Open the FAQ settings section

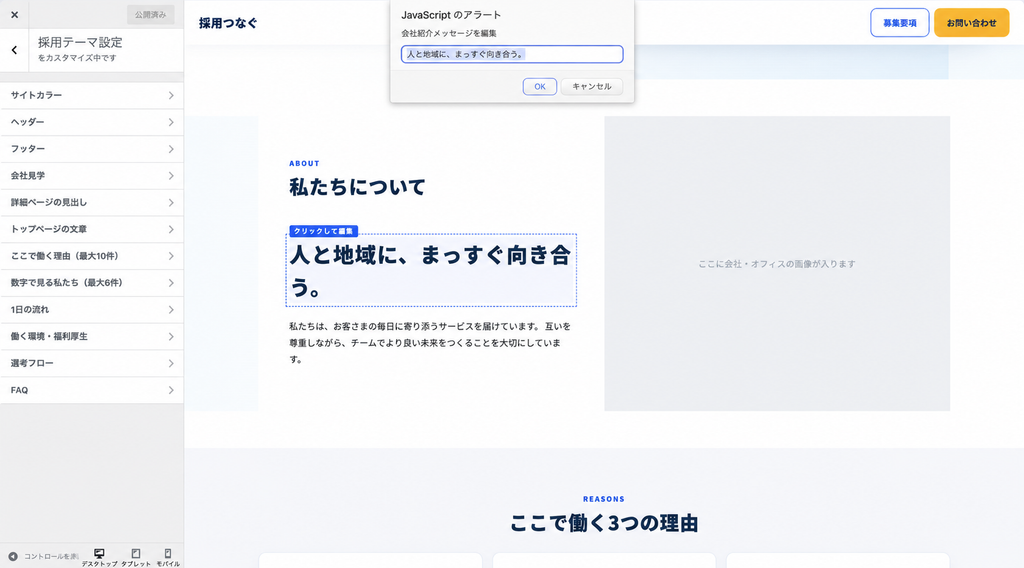tap(92, 390)
